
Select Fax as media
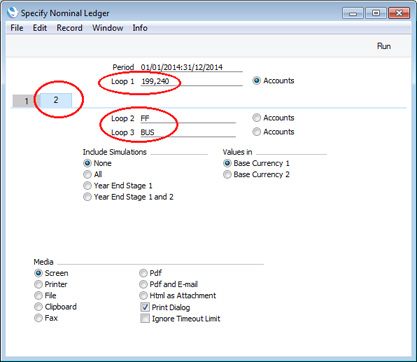click(39, 318)
